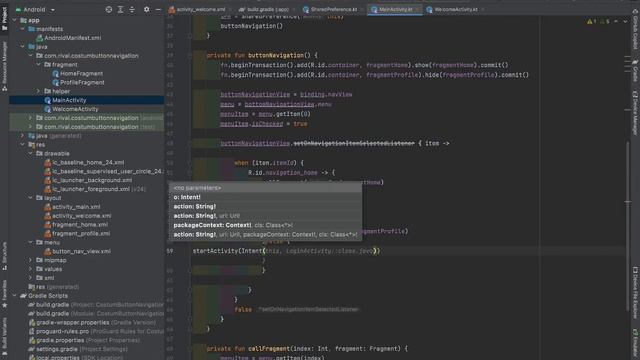Open the Device Manager tool window
The height and width of the screenshot is (360, 640).
635,113
